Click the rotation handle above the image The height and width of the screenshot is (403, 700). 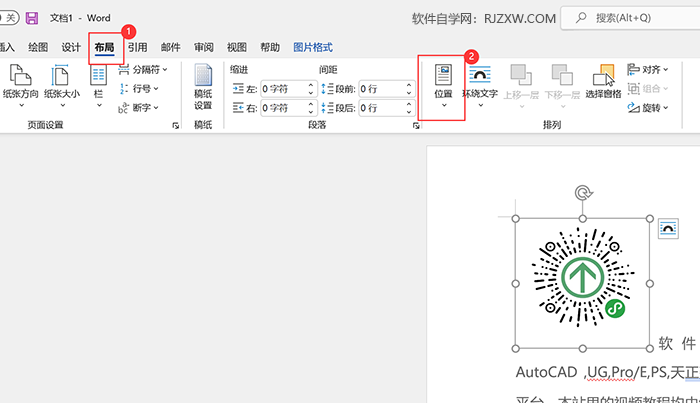(583, 193)
